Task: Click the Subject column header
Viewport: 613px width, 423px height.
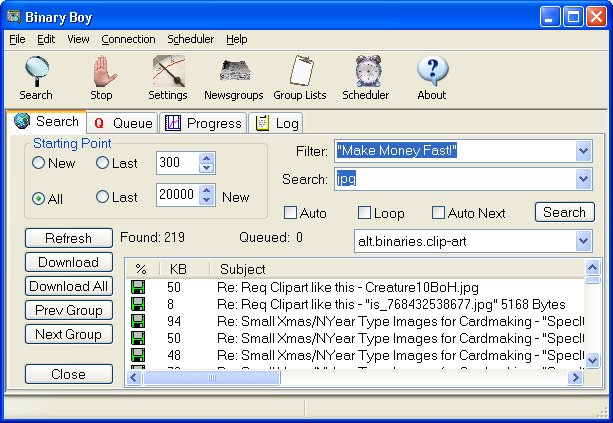Action: point(397,269)
